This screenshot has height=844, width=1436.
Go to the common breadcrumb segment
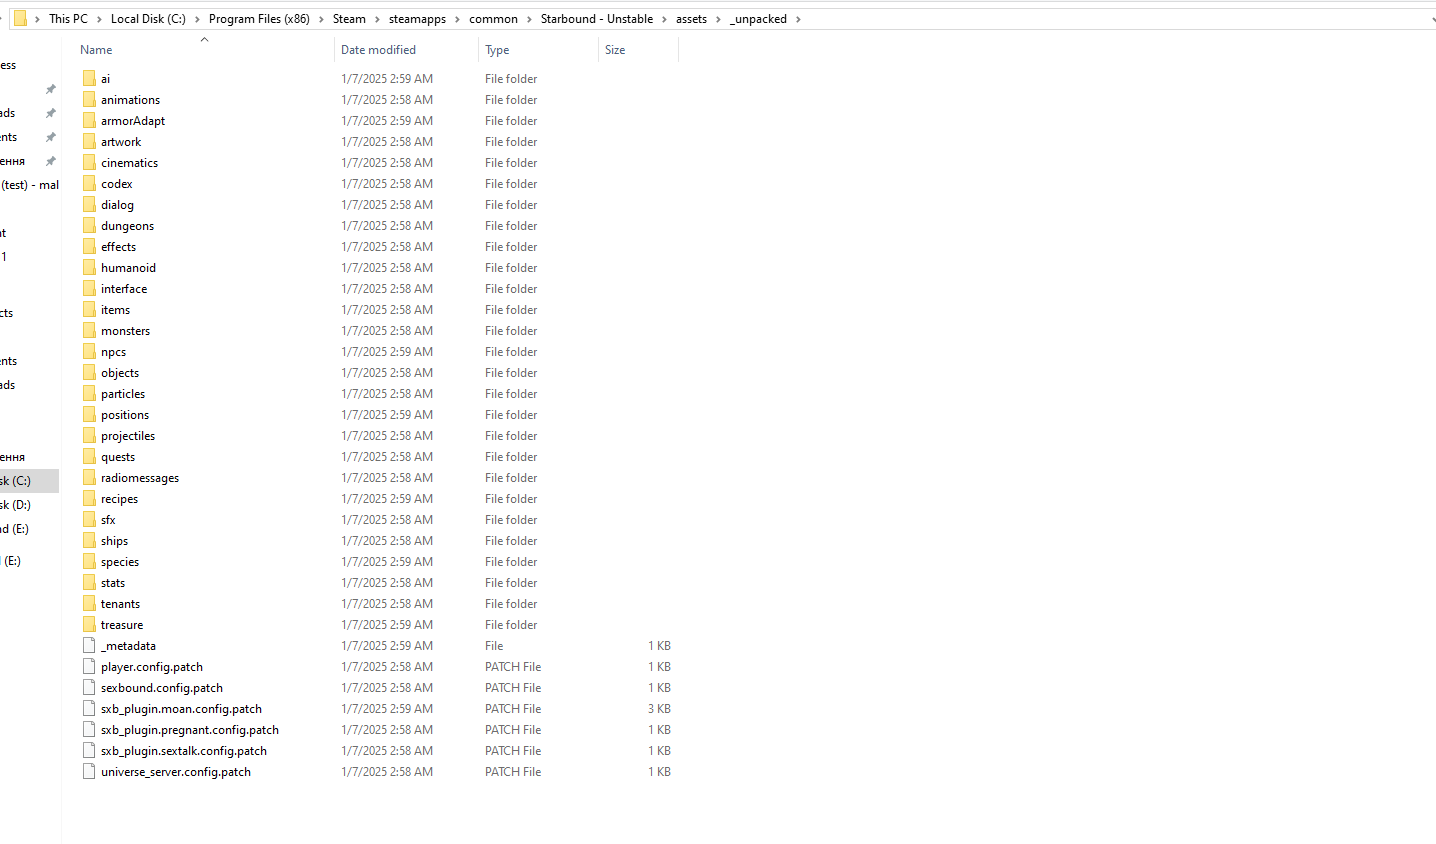pos(493,19)
